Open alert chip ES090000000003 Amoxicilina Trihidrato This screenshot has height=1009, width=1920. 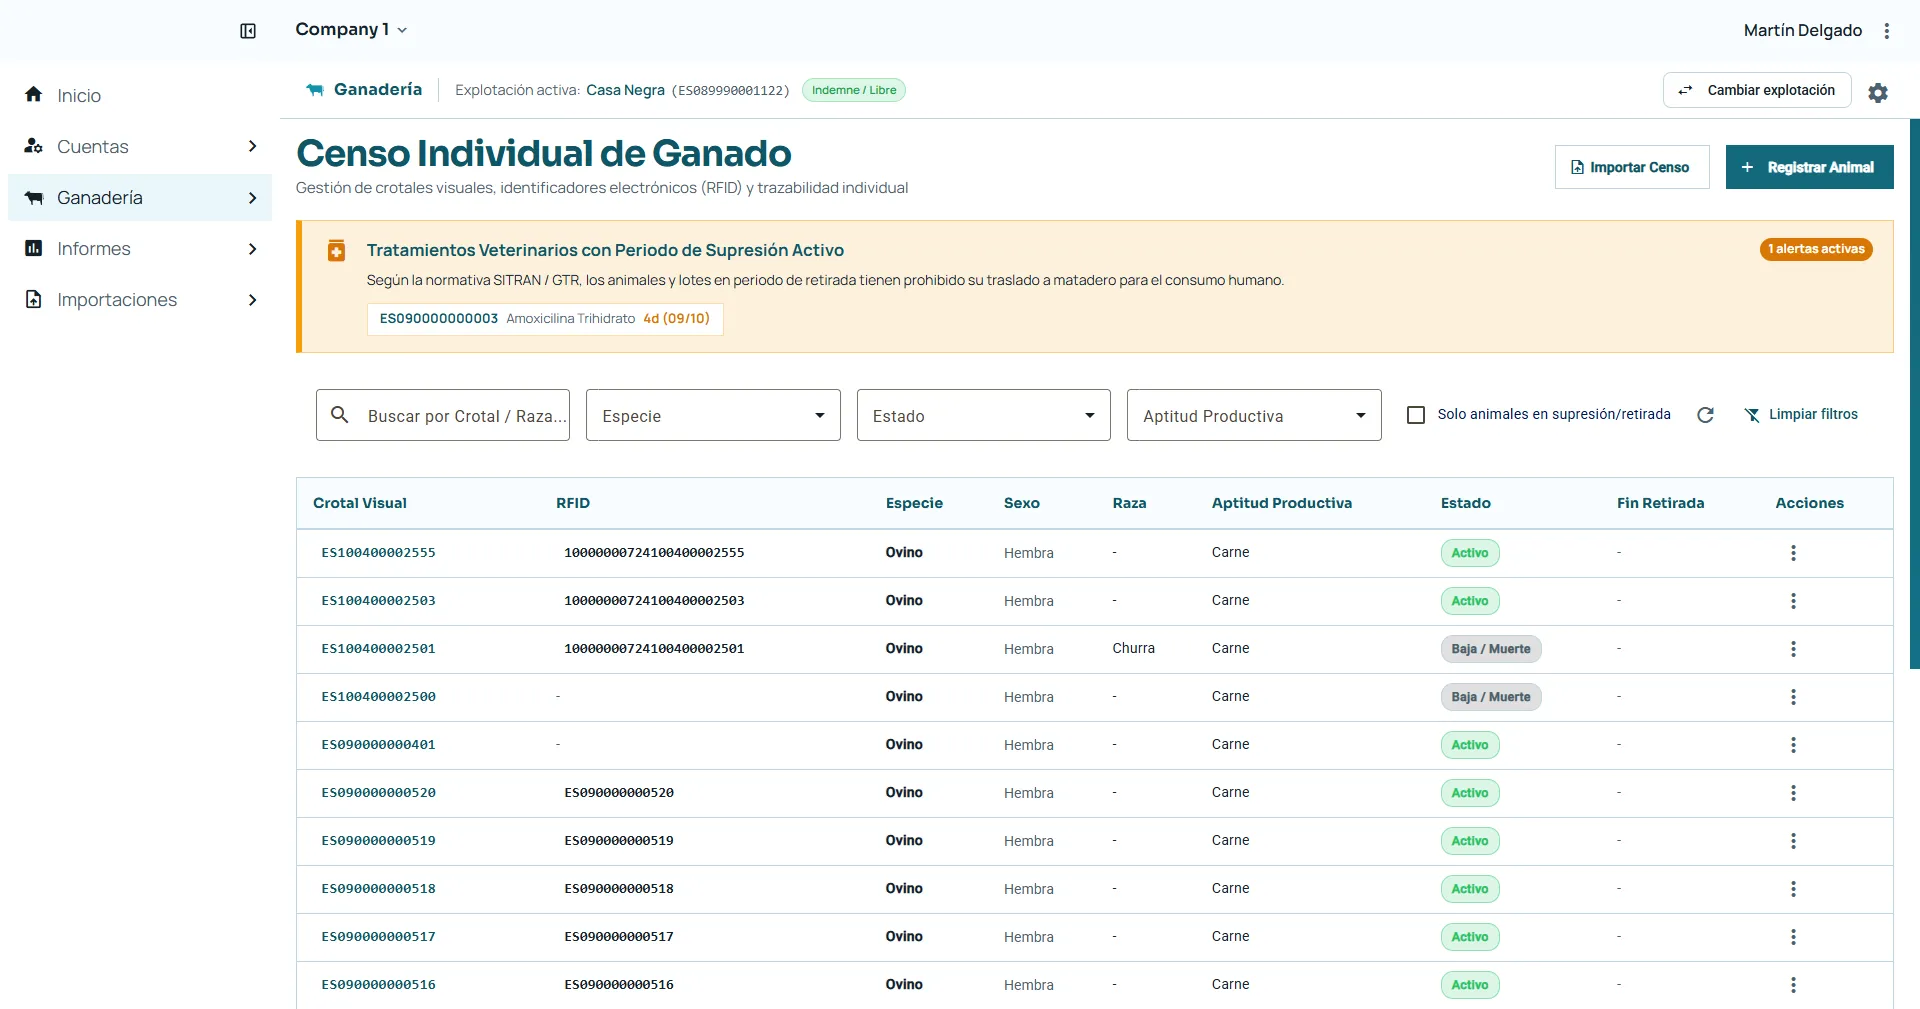coord(545,319)
